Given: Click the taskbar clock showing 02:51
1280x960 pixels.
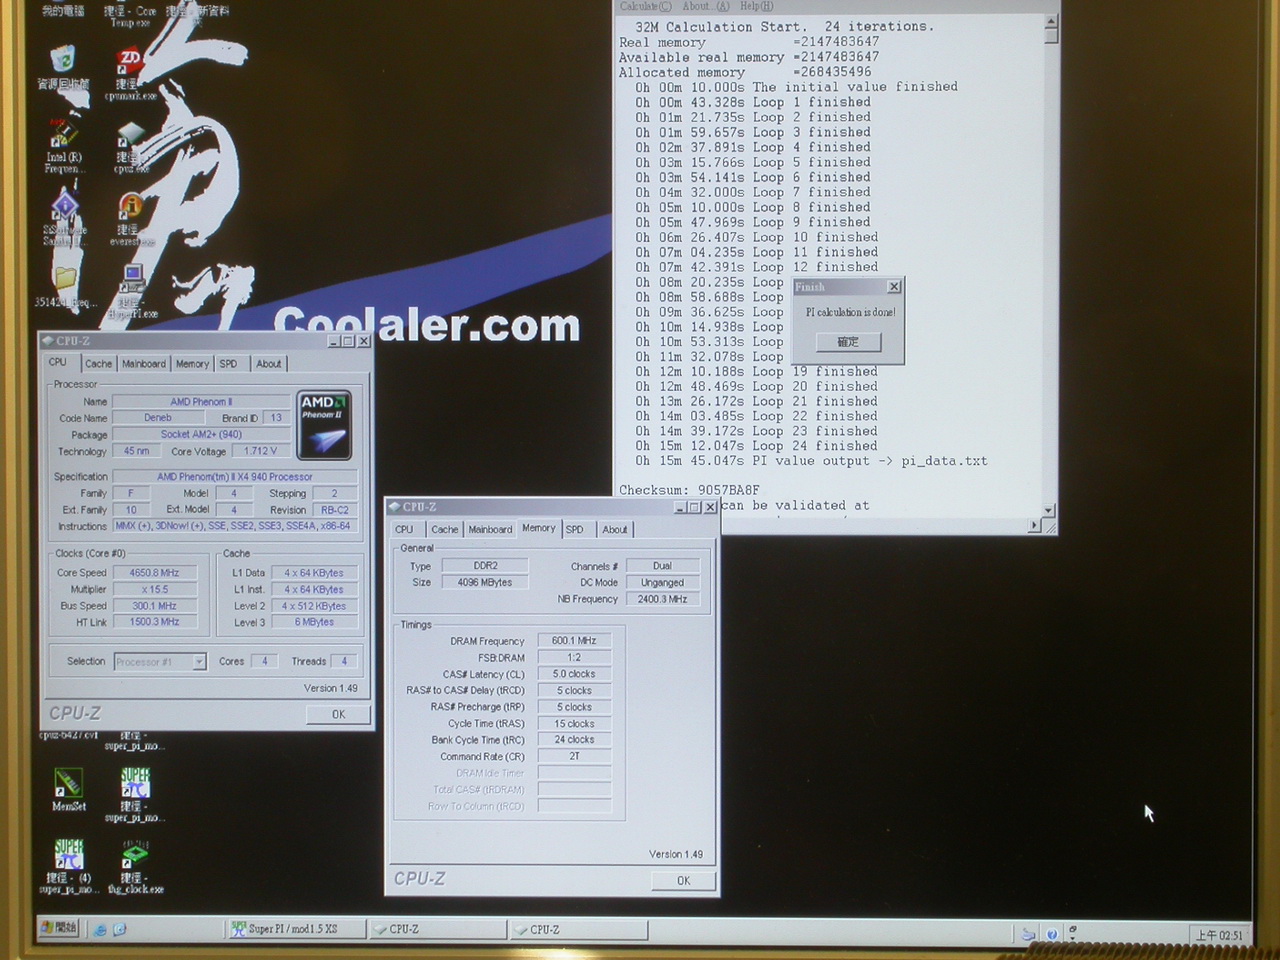Looking at the screenshot, I should tap(1219, 935).
